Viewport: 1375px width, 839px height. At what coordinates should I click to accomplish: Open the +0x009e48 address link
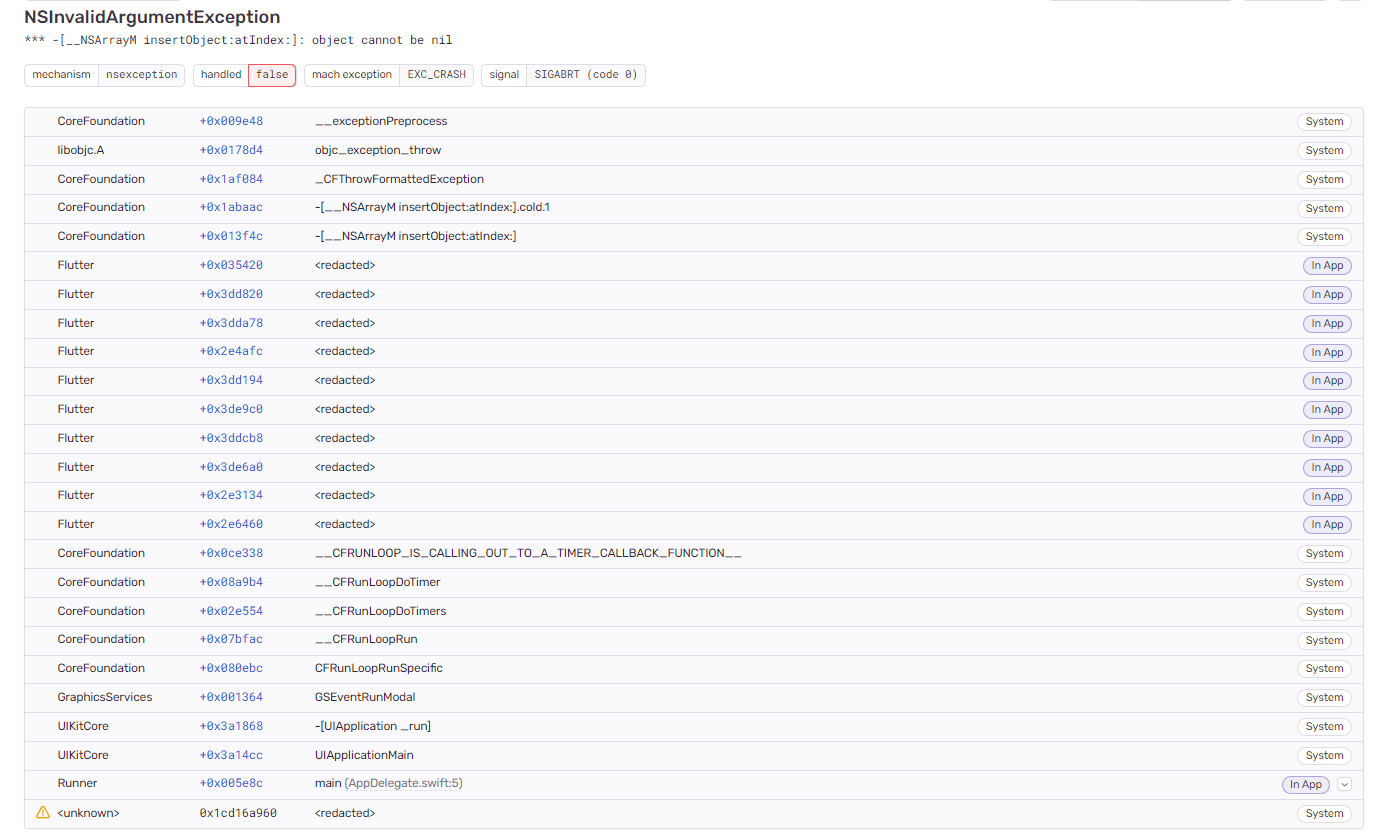(231, 121)
